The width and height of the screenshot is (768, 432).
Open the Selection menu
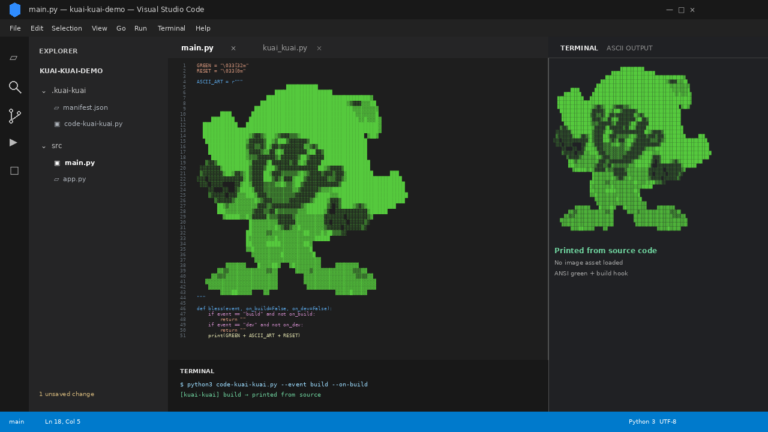[x=67, y=28]
